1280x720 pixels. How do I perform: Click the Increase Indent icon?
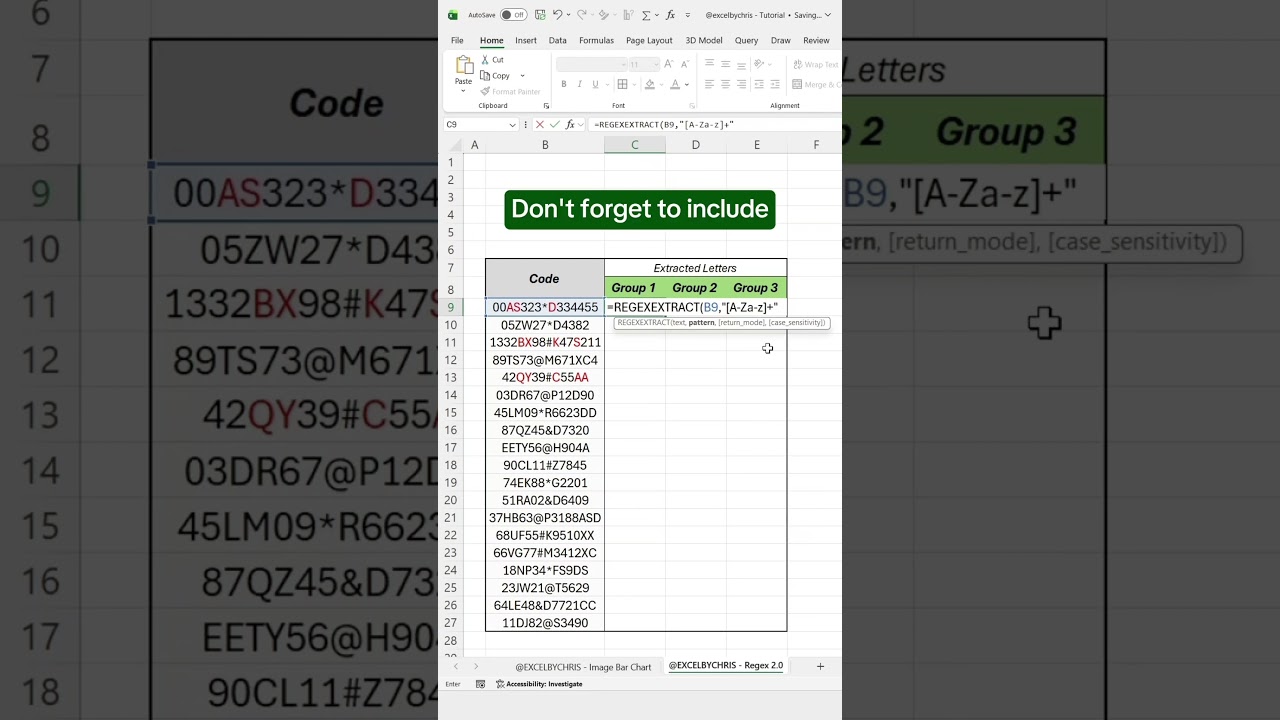[775, 85]
